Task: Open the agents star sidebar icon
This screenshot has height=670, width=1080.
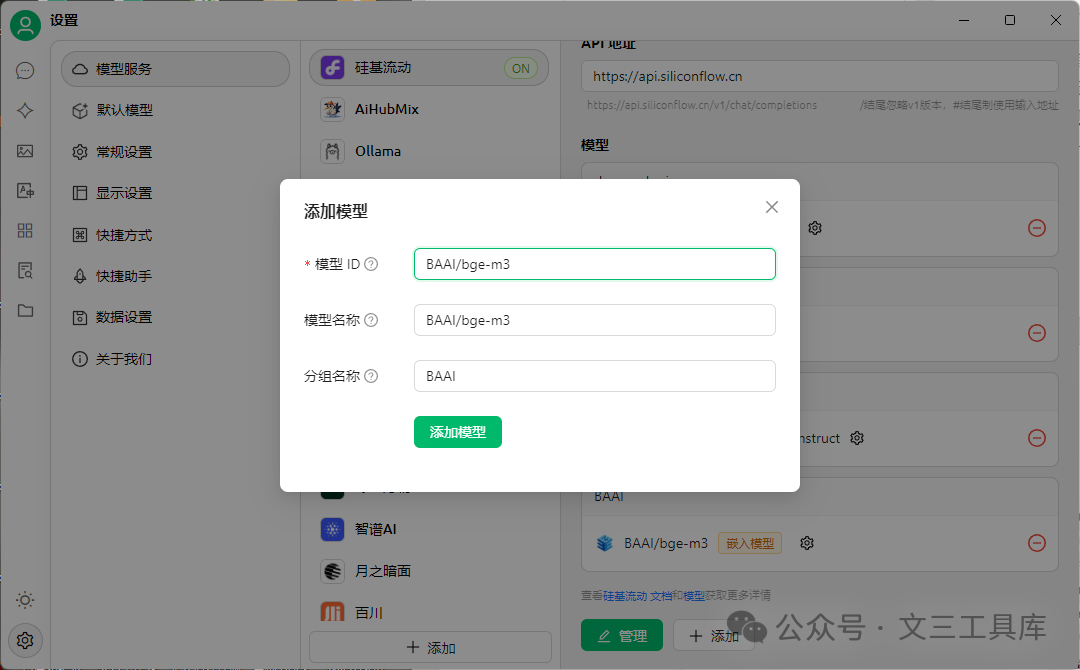Action: [25, 110]
